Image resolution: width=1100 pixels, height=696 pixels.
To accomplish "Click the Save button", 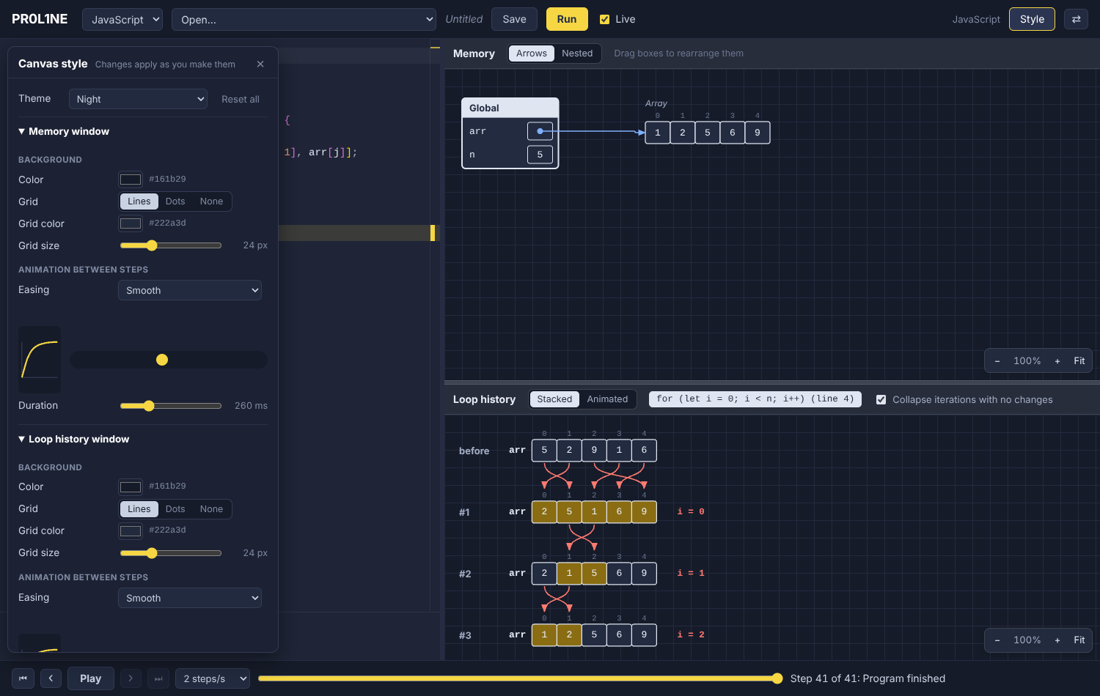I will click(514, 19).
